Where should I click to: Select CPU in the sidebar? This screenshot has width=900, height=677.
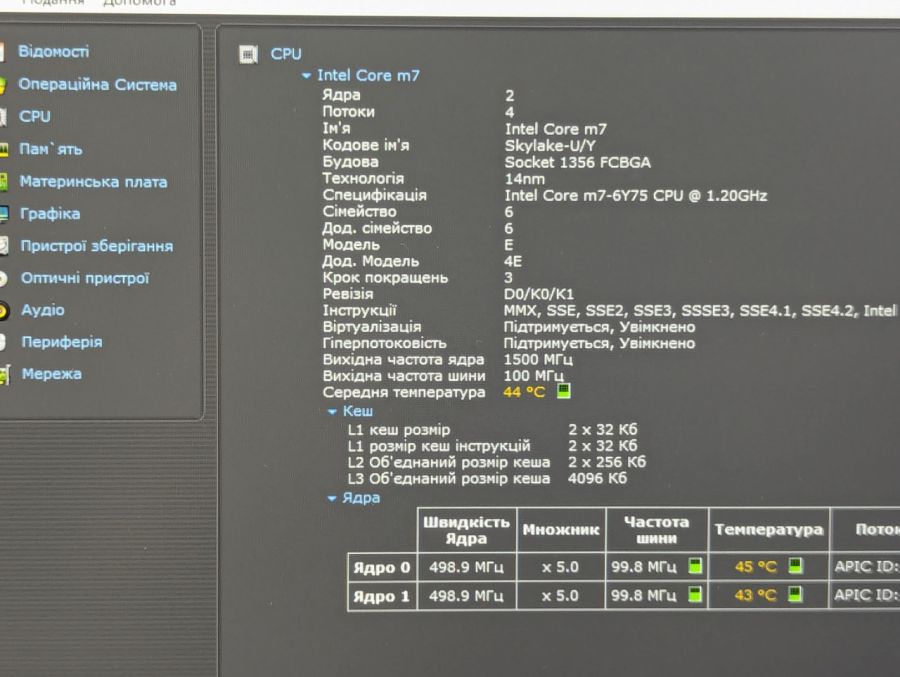click(x=34, y=117)
